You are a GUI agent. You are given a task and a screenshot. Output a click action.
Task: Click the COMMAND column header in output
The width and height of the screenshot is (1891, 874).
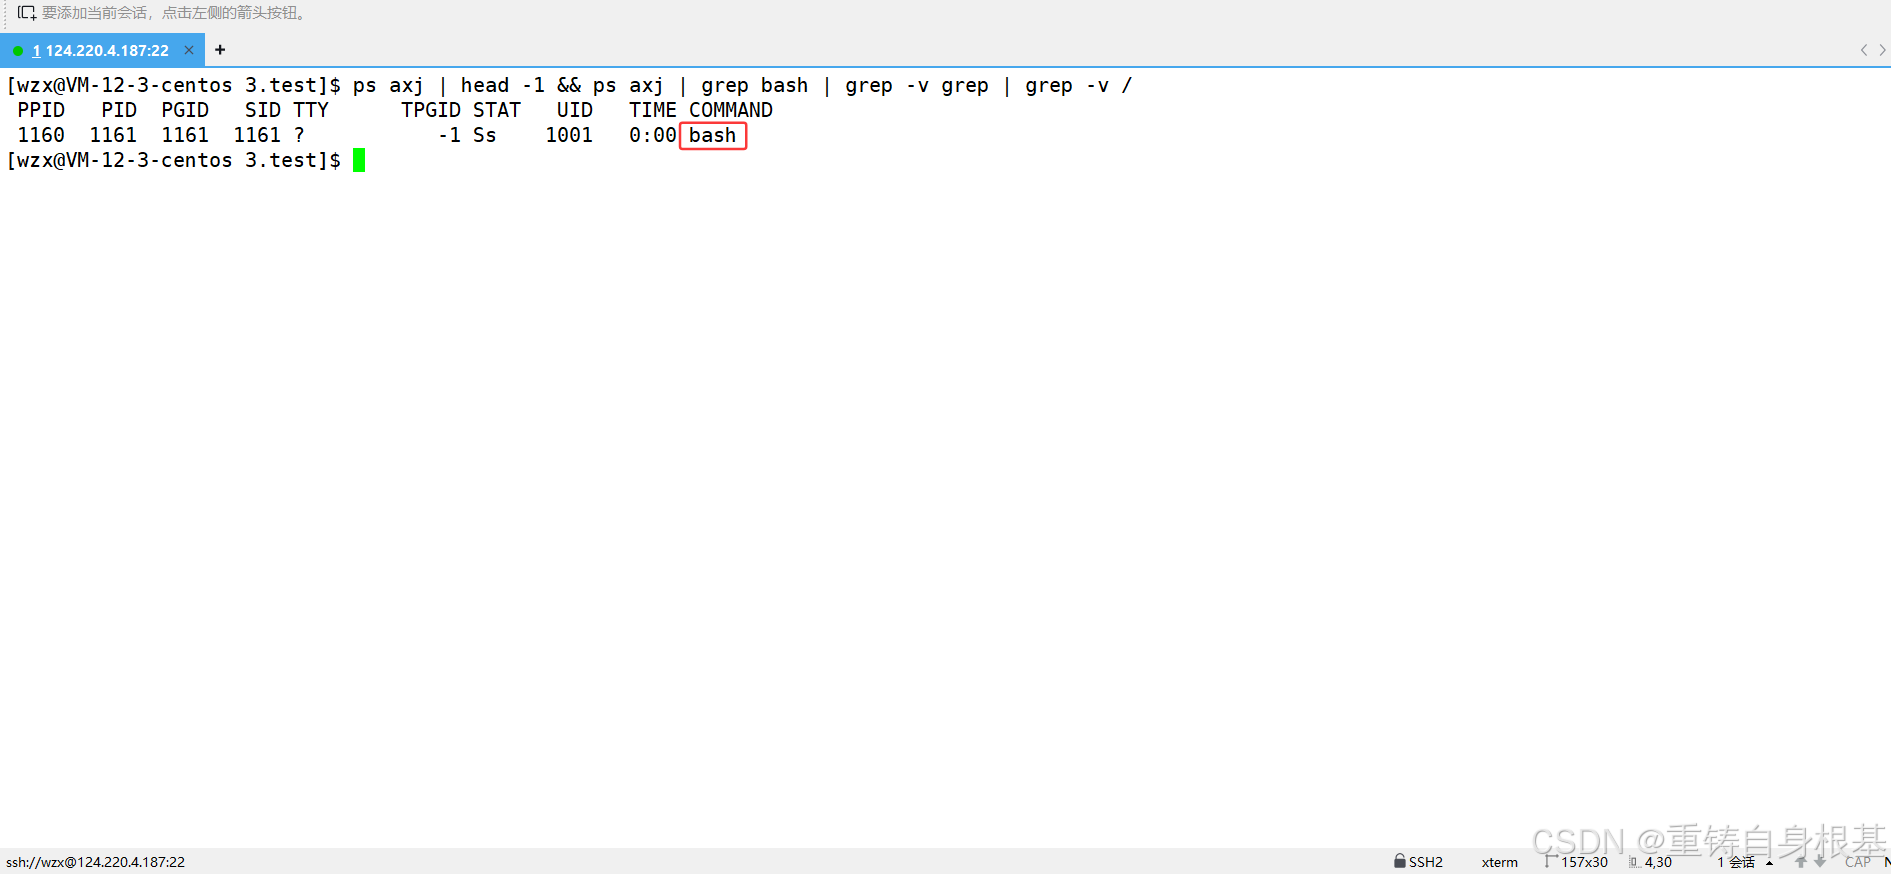click(731, 110)
